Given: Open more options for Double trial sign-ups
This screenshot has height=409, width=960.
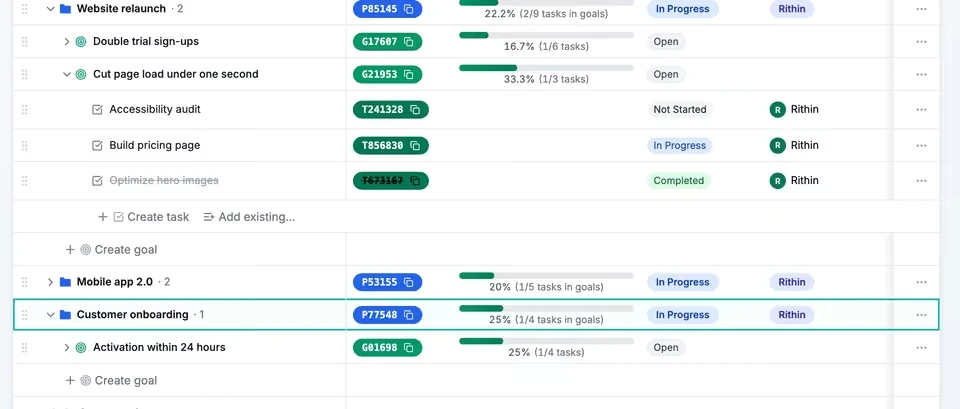Looking at the screenshot, I should pyautogui.click(x=921, y=42).
